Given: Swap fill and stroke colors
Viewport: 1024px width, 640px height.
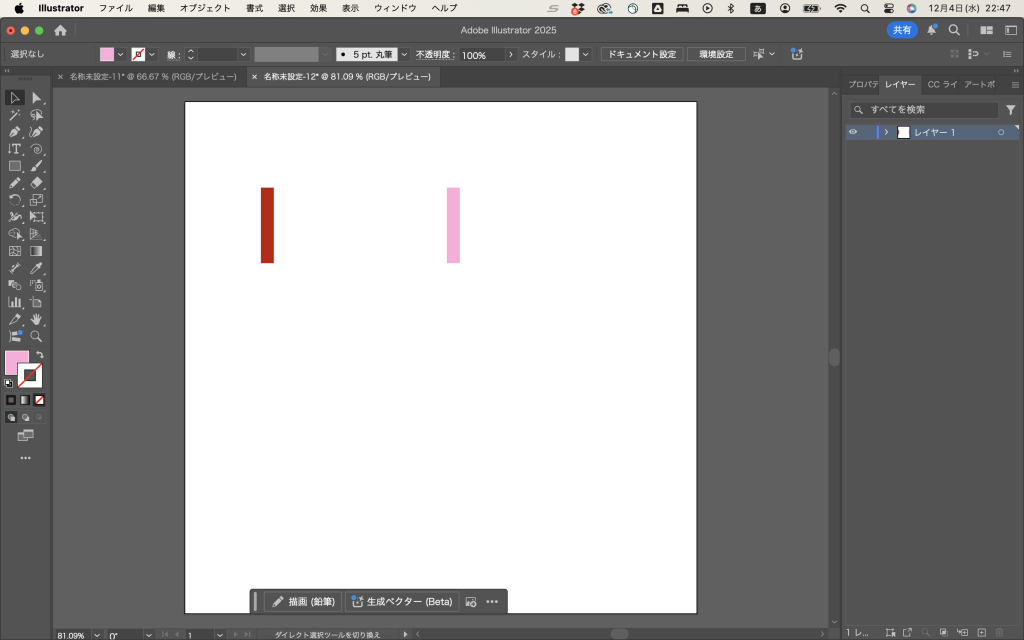Looking at the screenshot, I should 40,354.
